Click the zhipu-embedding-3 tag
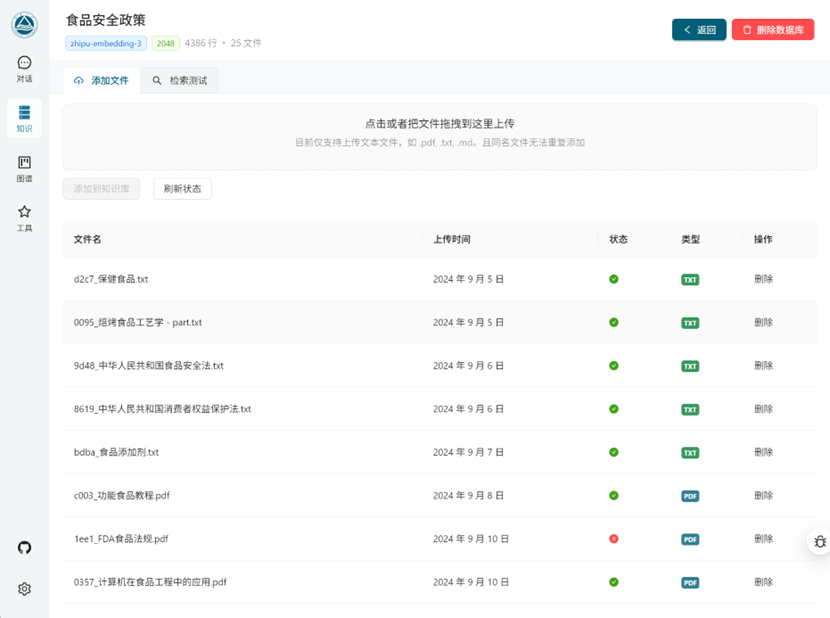The width and height of the screenshot is (830, 618). (106, 43)
